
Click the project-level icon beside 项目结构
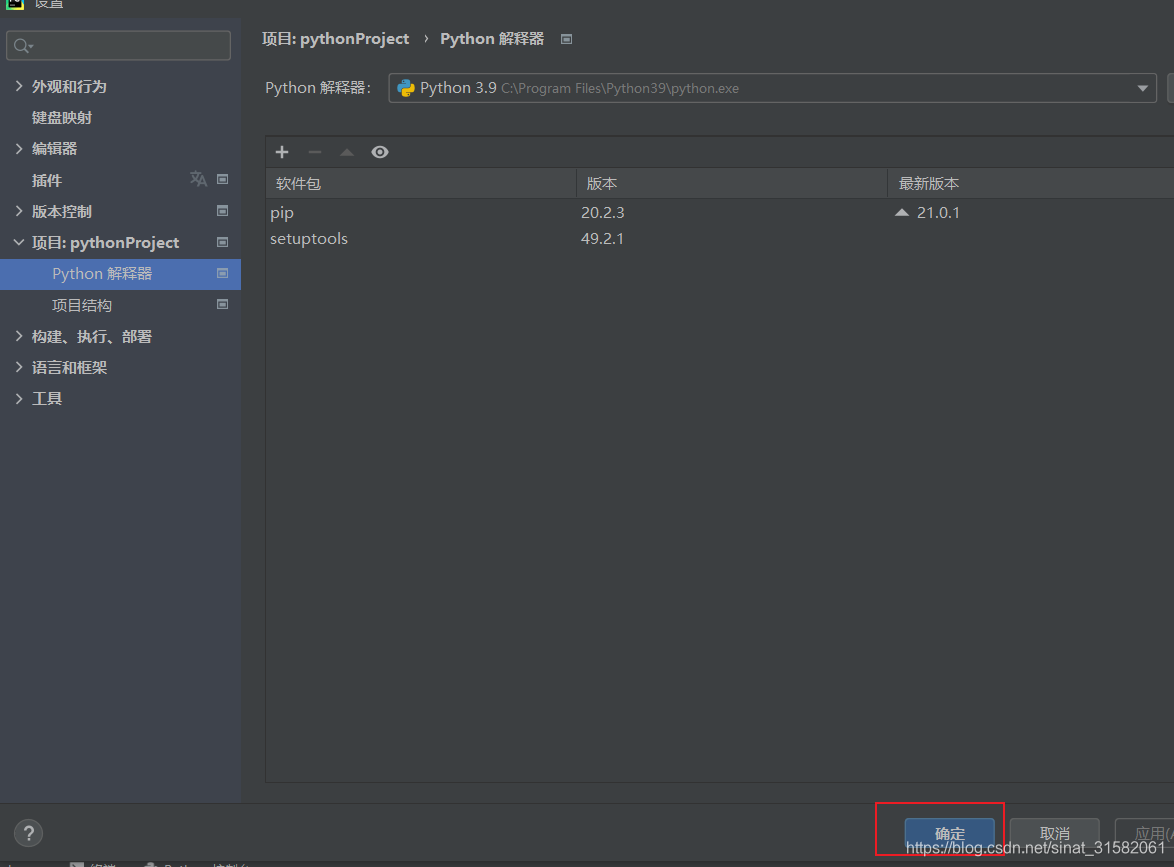[222, 304]
